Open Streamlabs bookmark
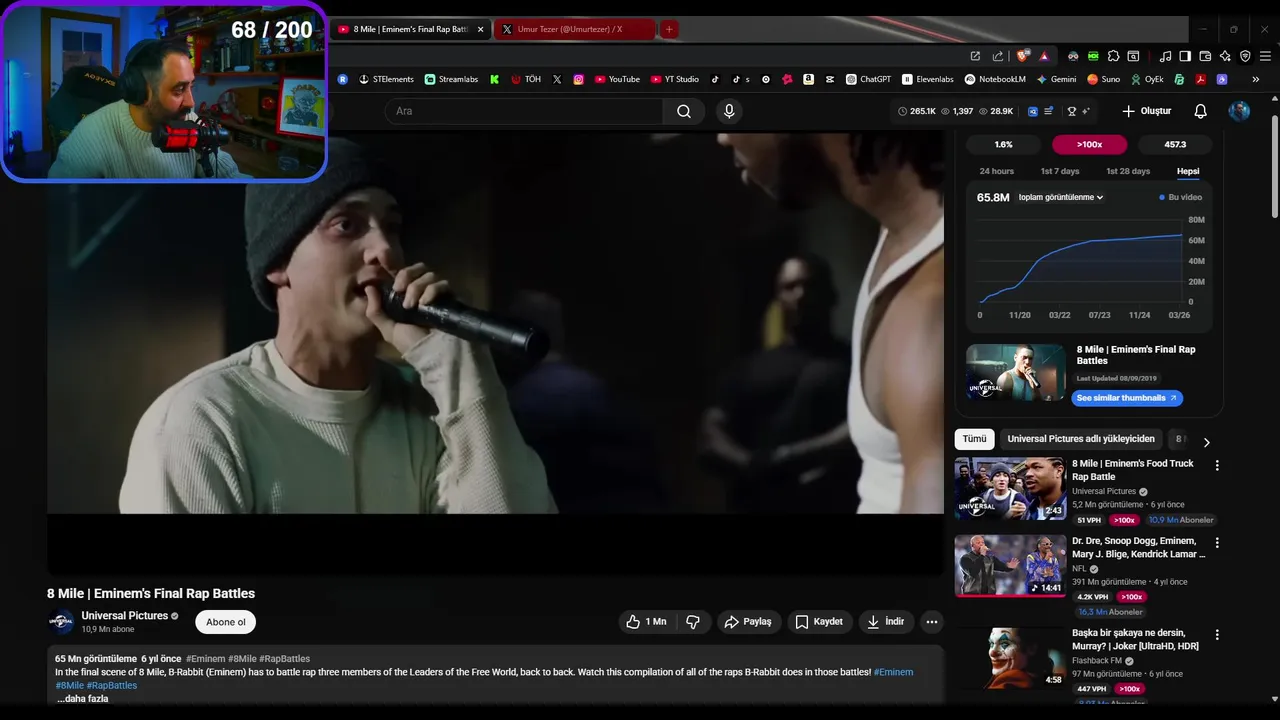The height and width of the screenshot is (720, 1280). pyautogui.click(x=451, y=79)
